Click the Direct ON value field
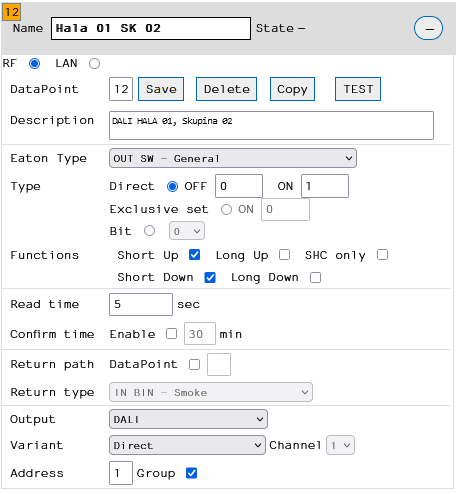 [325, 186]
